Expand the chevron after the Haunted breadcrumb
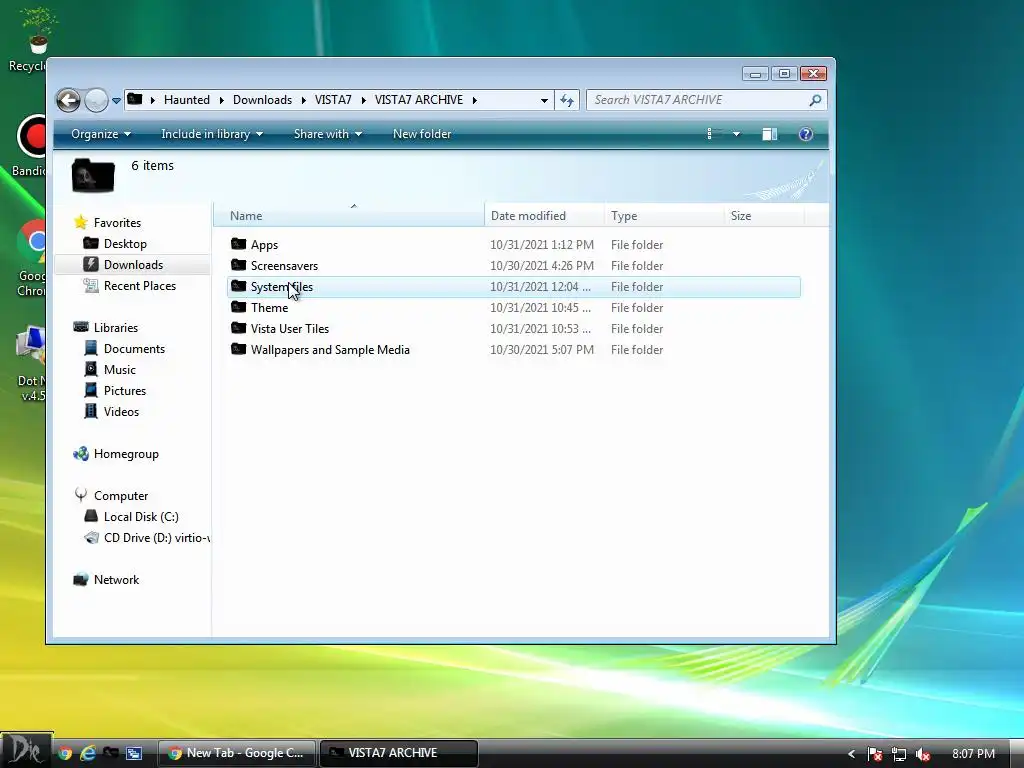1024x768 pixels. coord(221,100)
